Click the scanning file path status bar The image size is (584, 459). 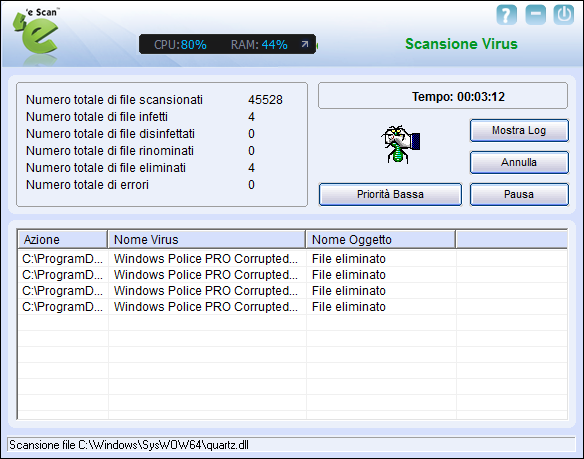(x=291, y=445)
